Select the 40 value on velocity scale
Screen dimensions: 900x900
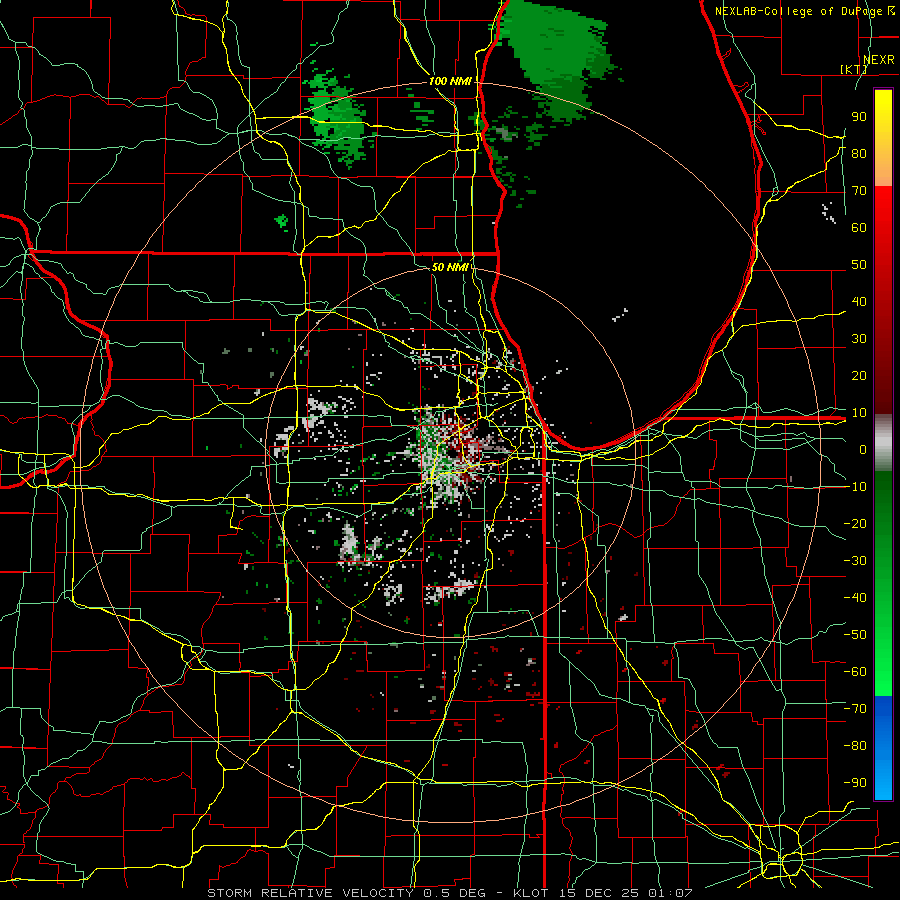[859, 301]
